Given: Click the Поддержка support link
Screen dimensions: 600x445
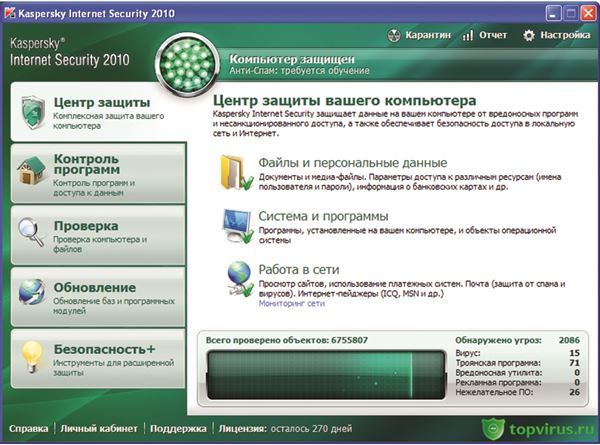Looking at the screenshot, I should coord(178,429).
